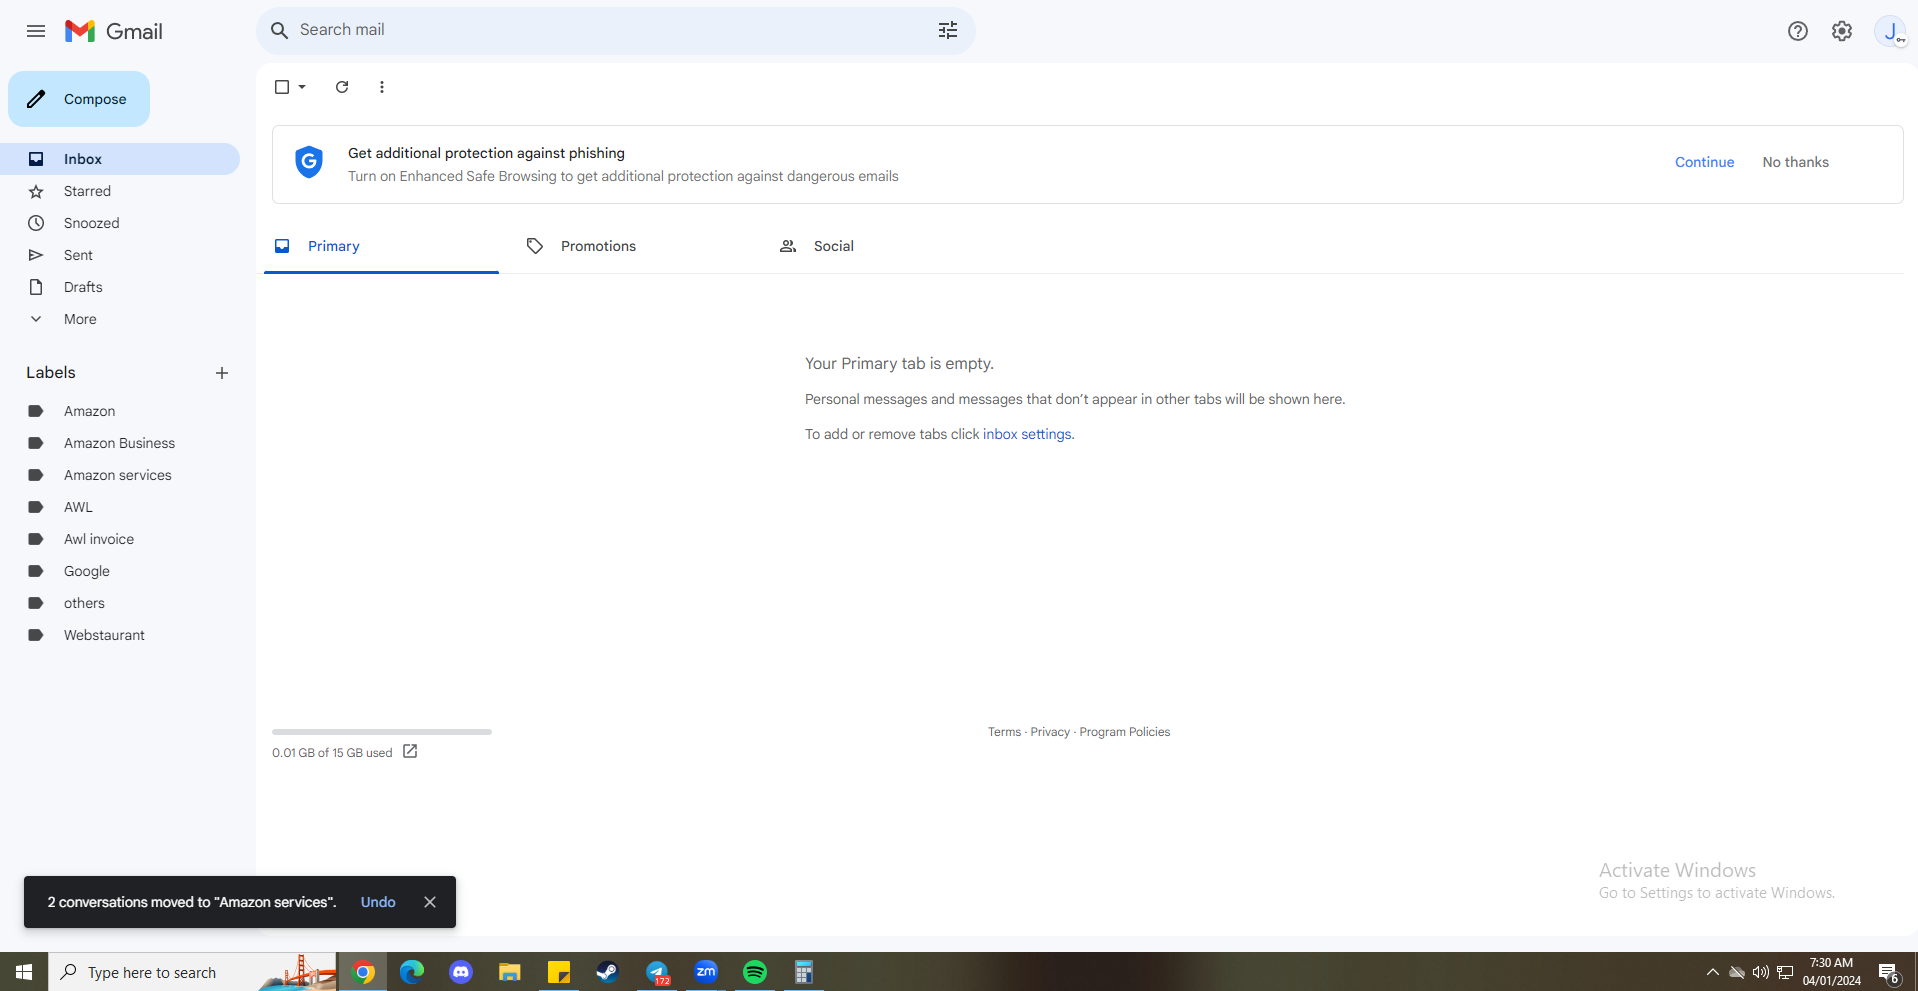Open the volume control in tray
Image resolution: width=1918 pixels, height=991 pixels.
1761,972
